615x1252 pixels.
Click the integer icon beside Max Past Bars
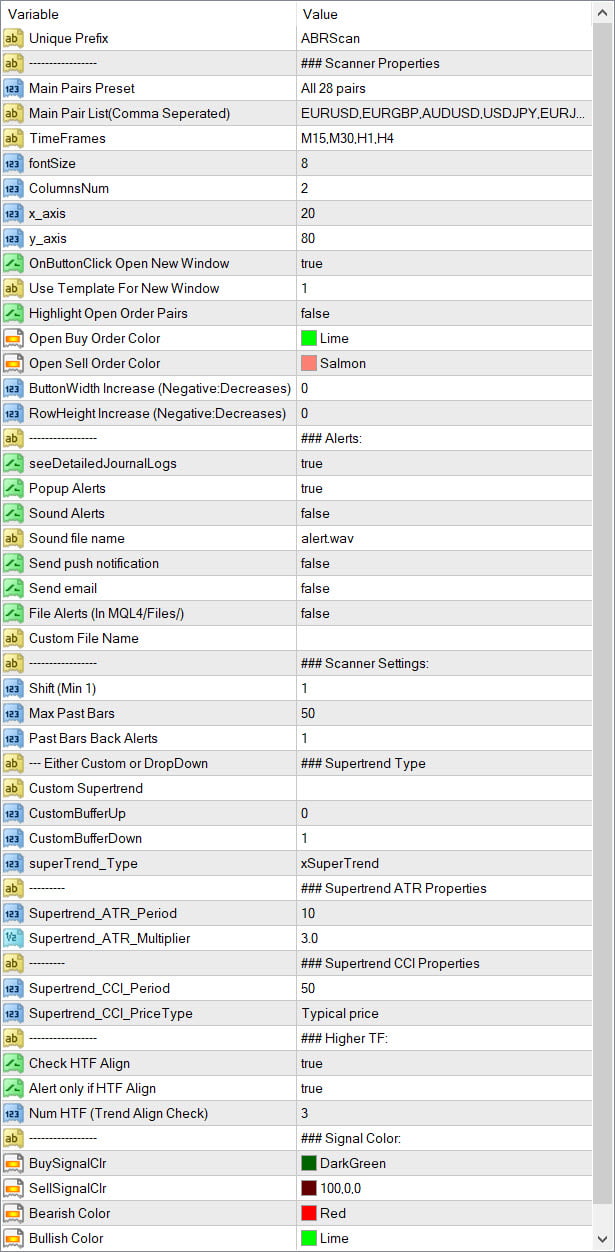tap(13, 713)
